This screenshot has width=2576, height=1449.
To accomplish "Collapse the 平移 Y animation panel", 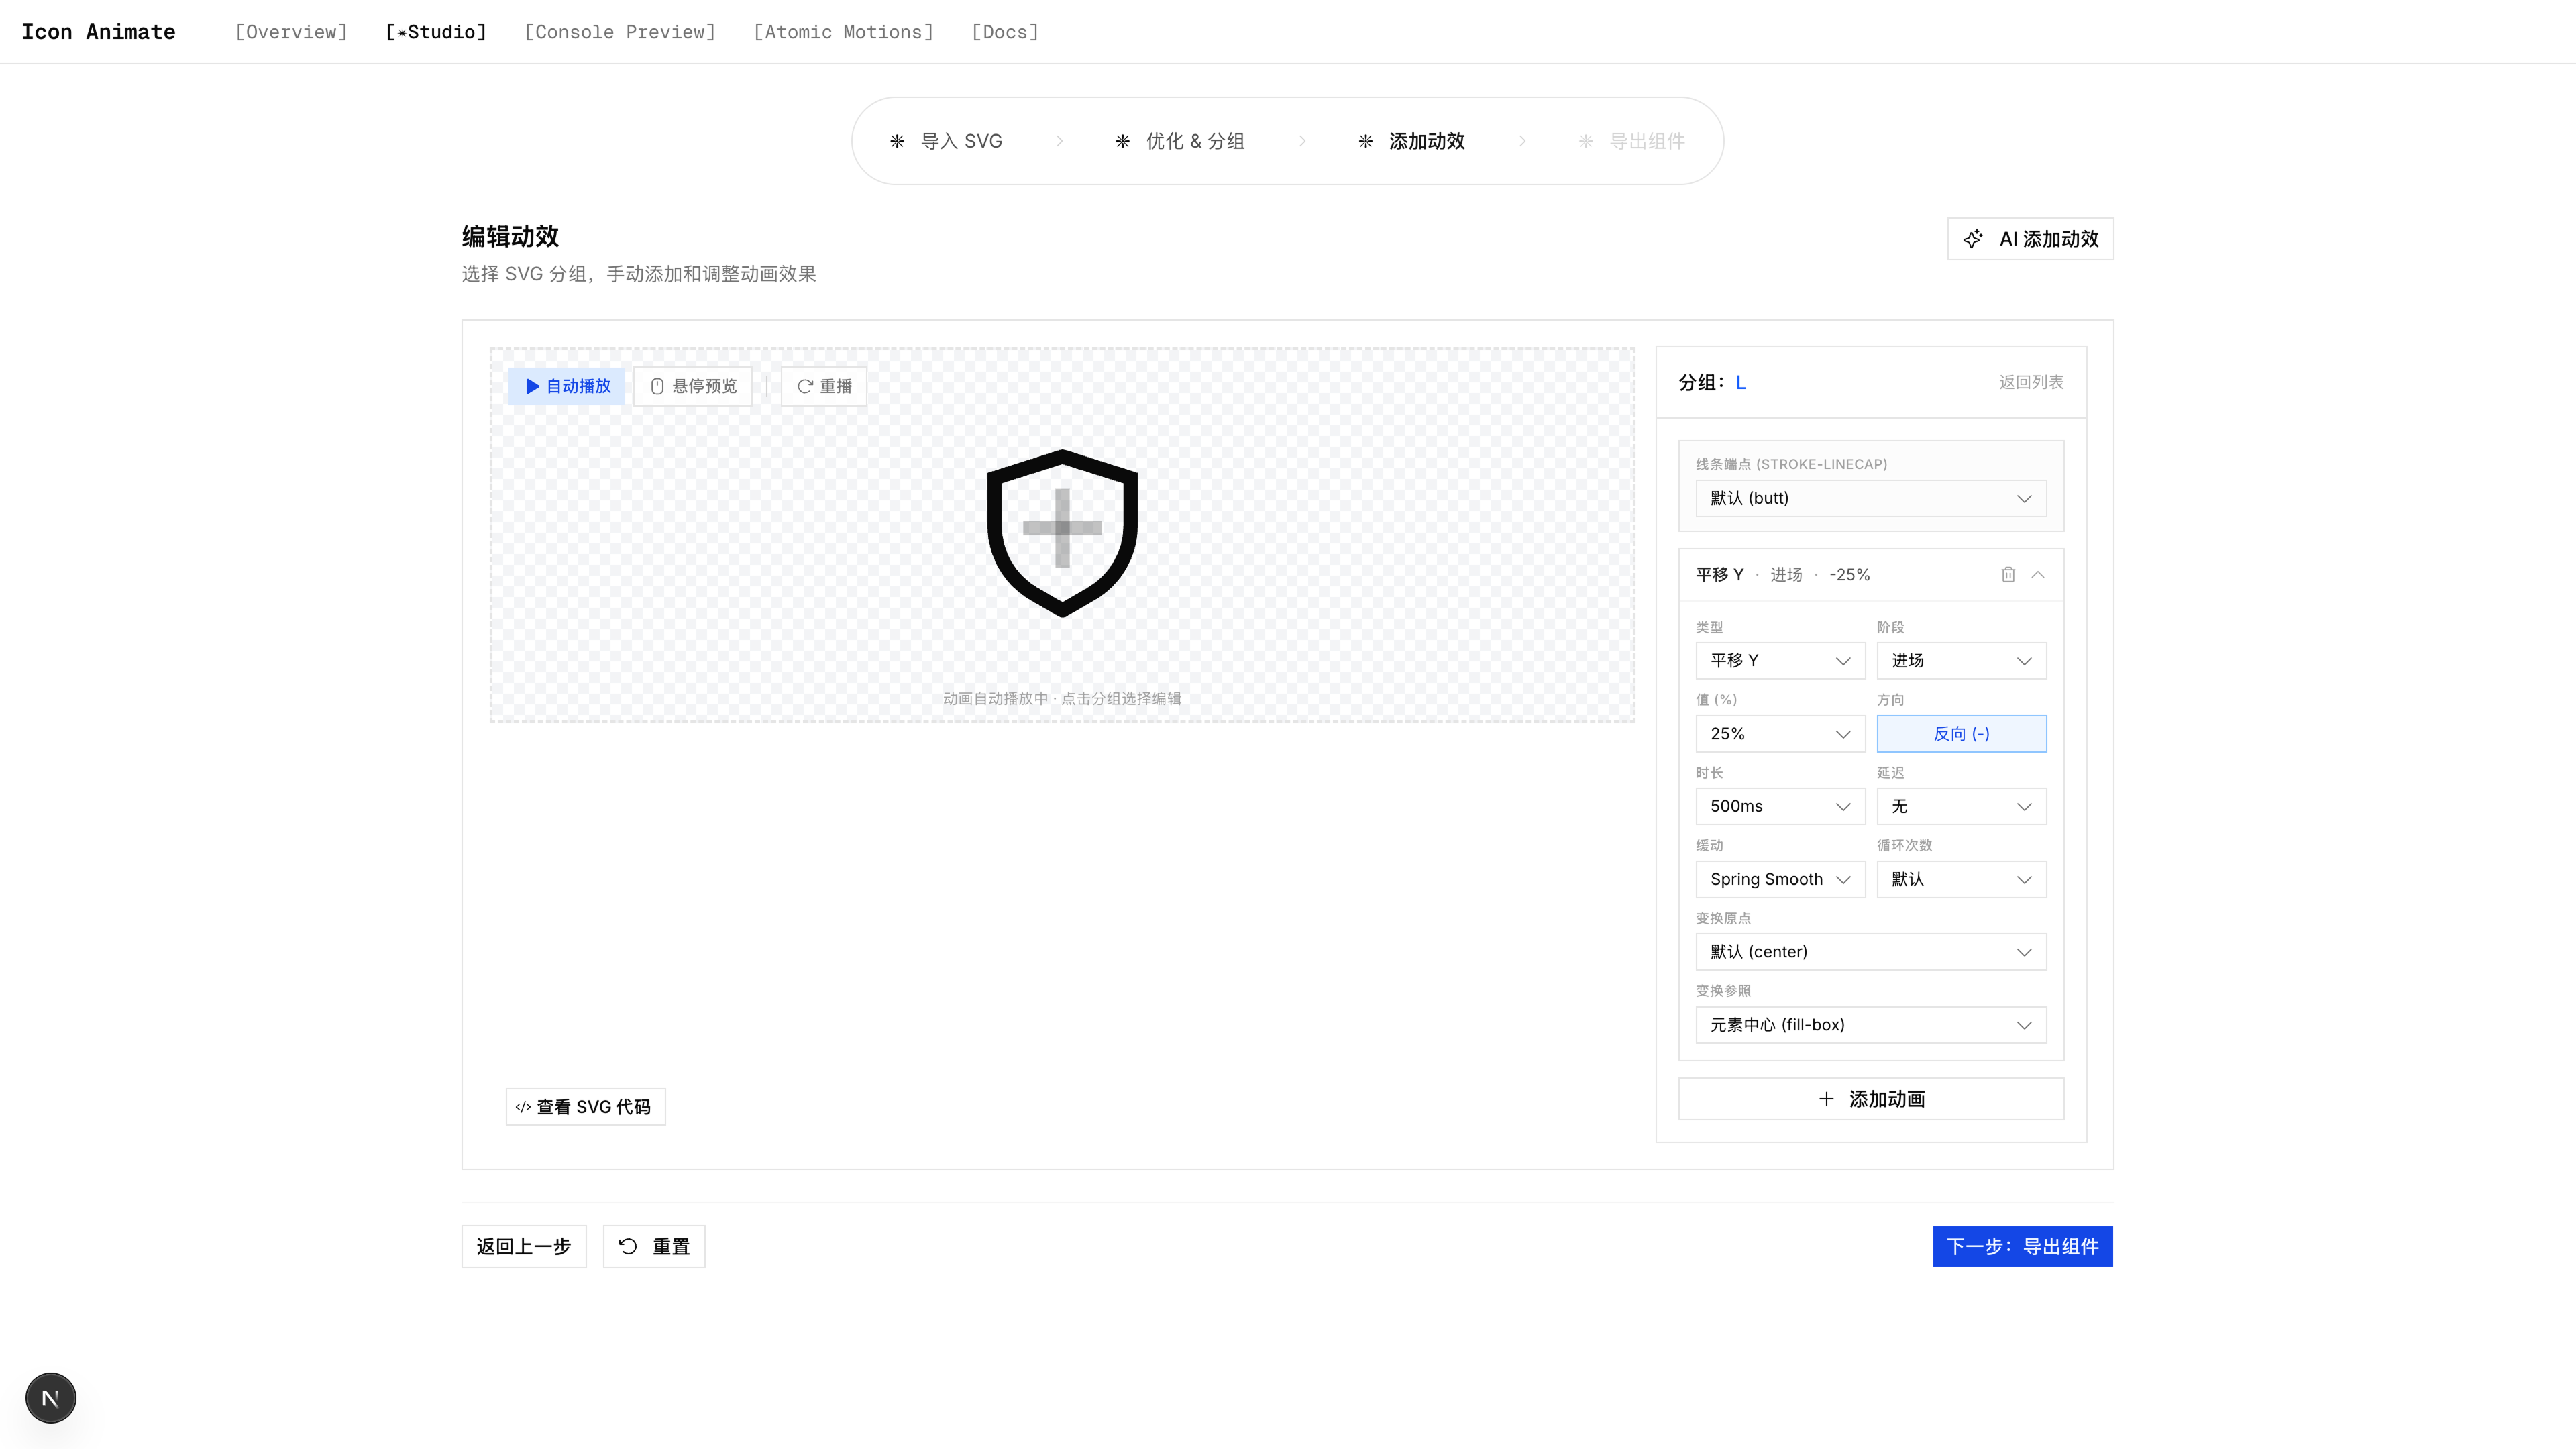I will point(2038,574).
